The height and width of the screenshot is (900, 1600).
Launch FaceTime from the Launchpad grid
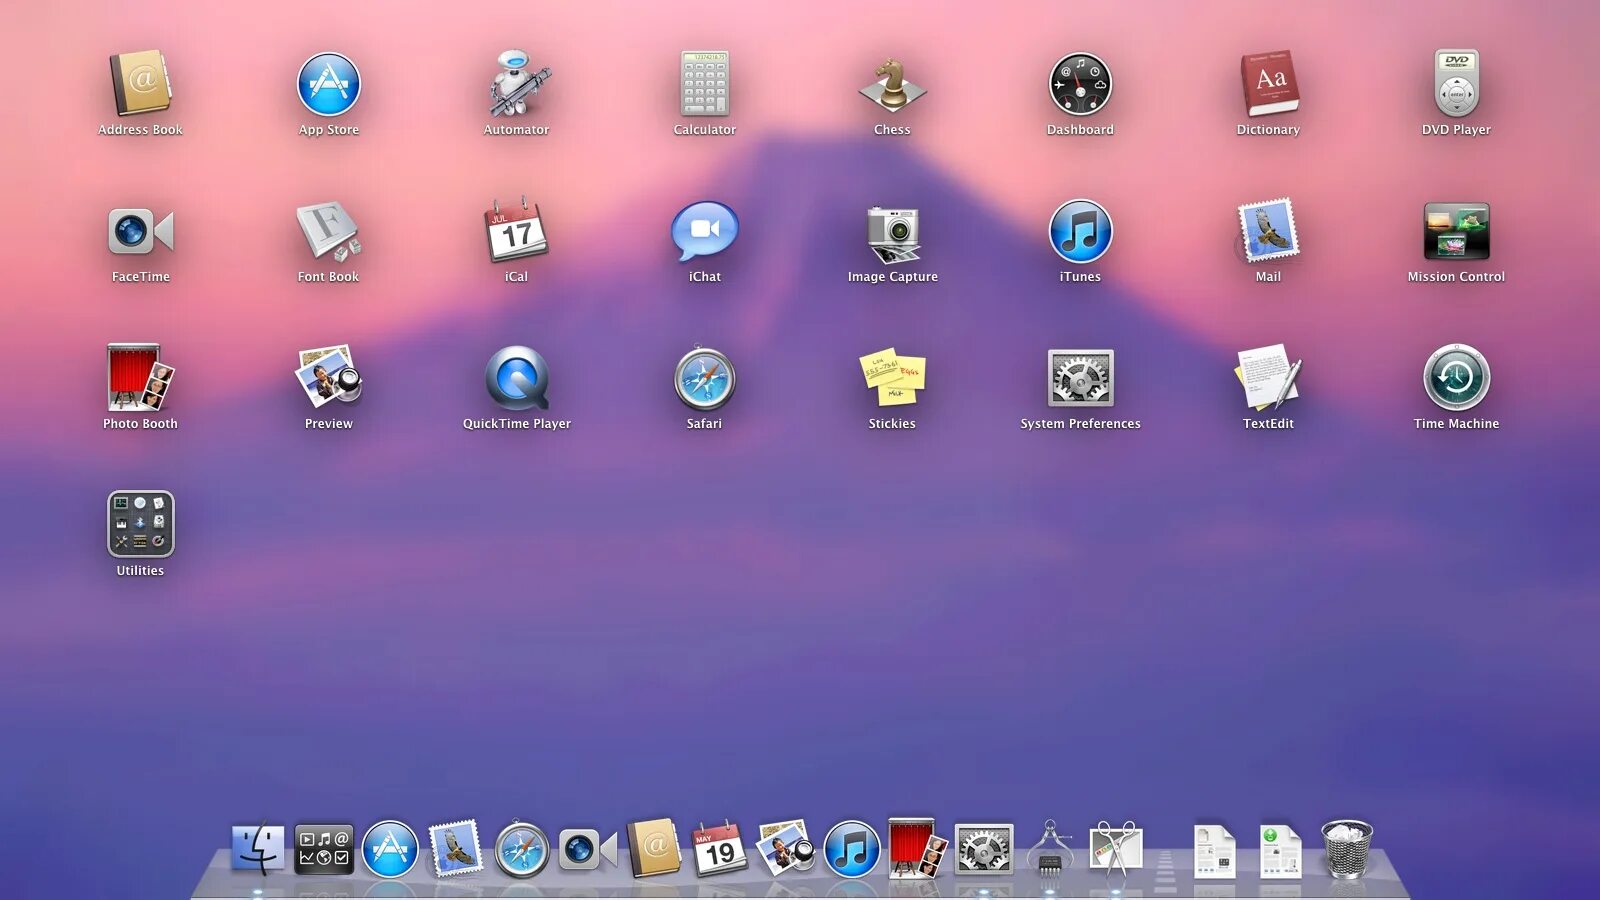pos(140,231)
